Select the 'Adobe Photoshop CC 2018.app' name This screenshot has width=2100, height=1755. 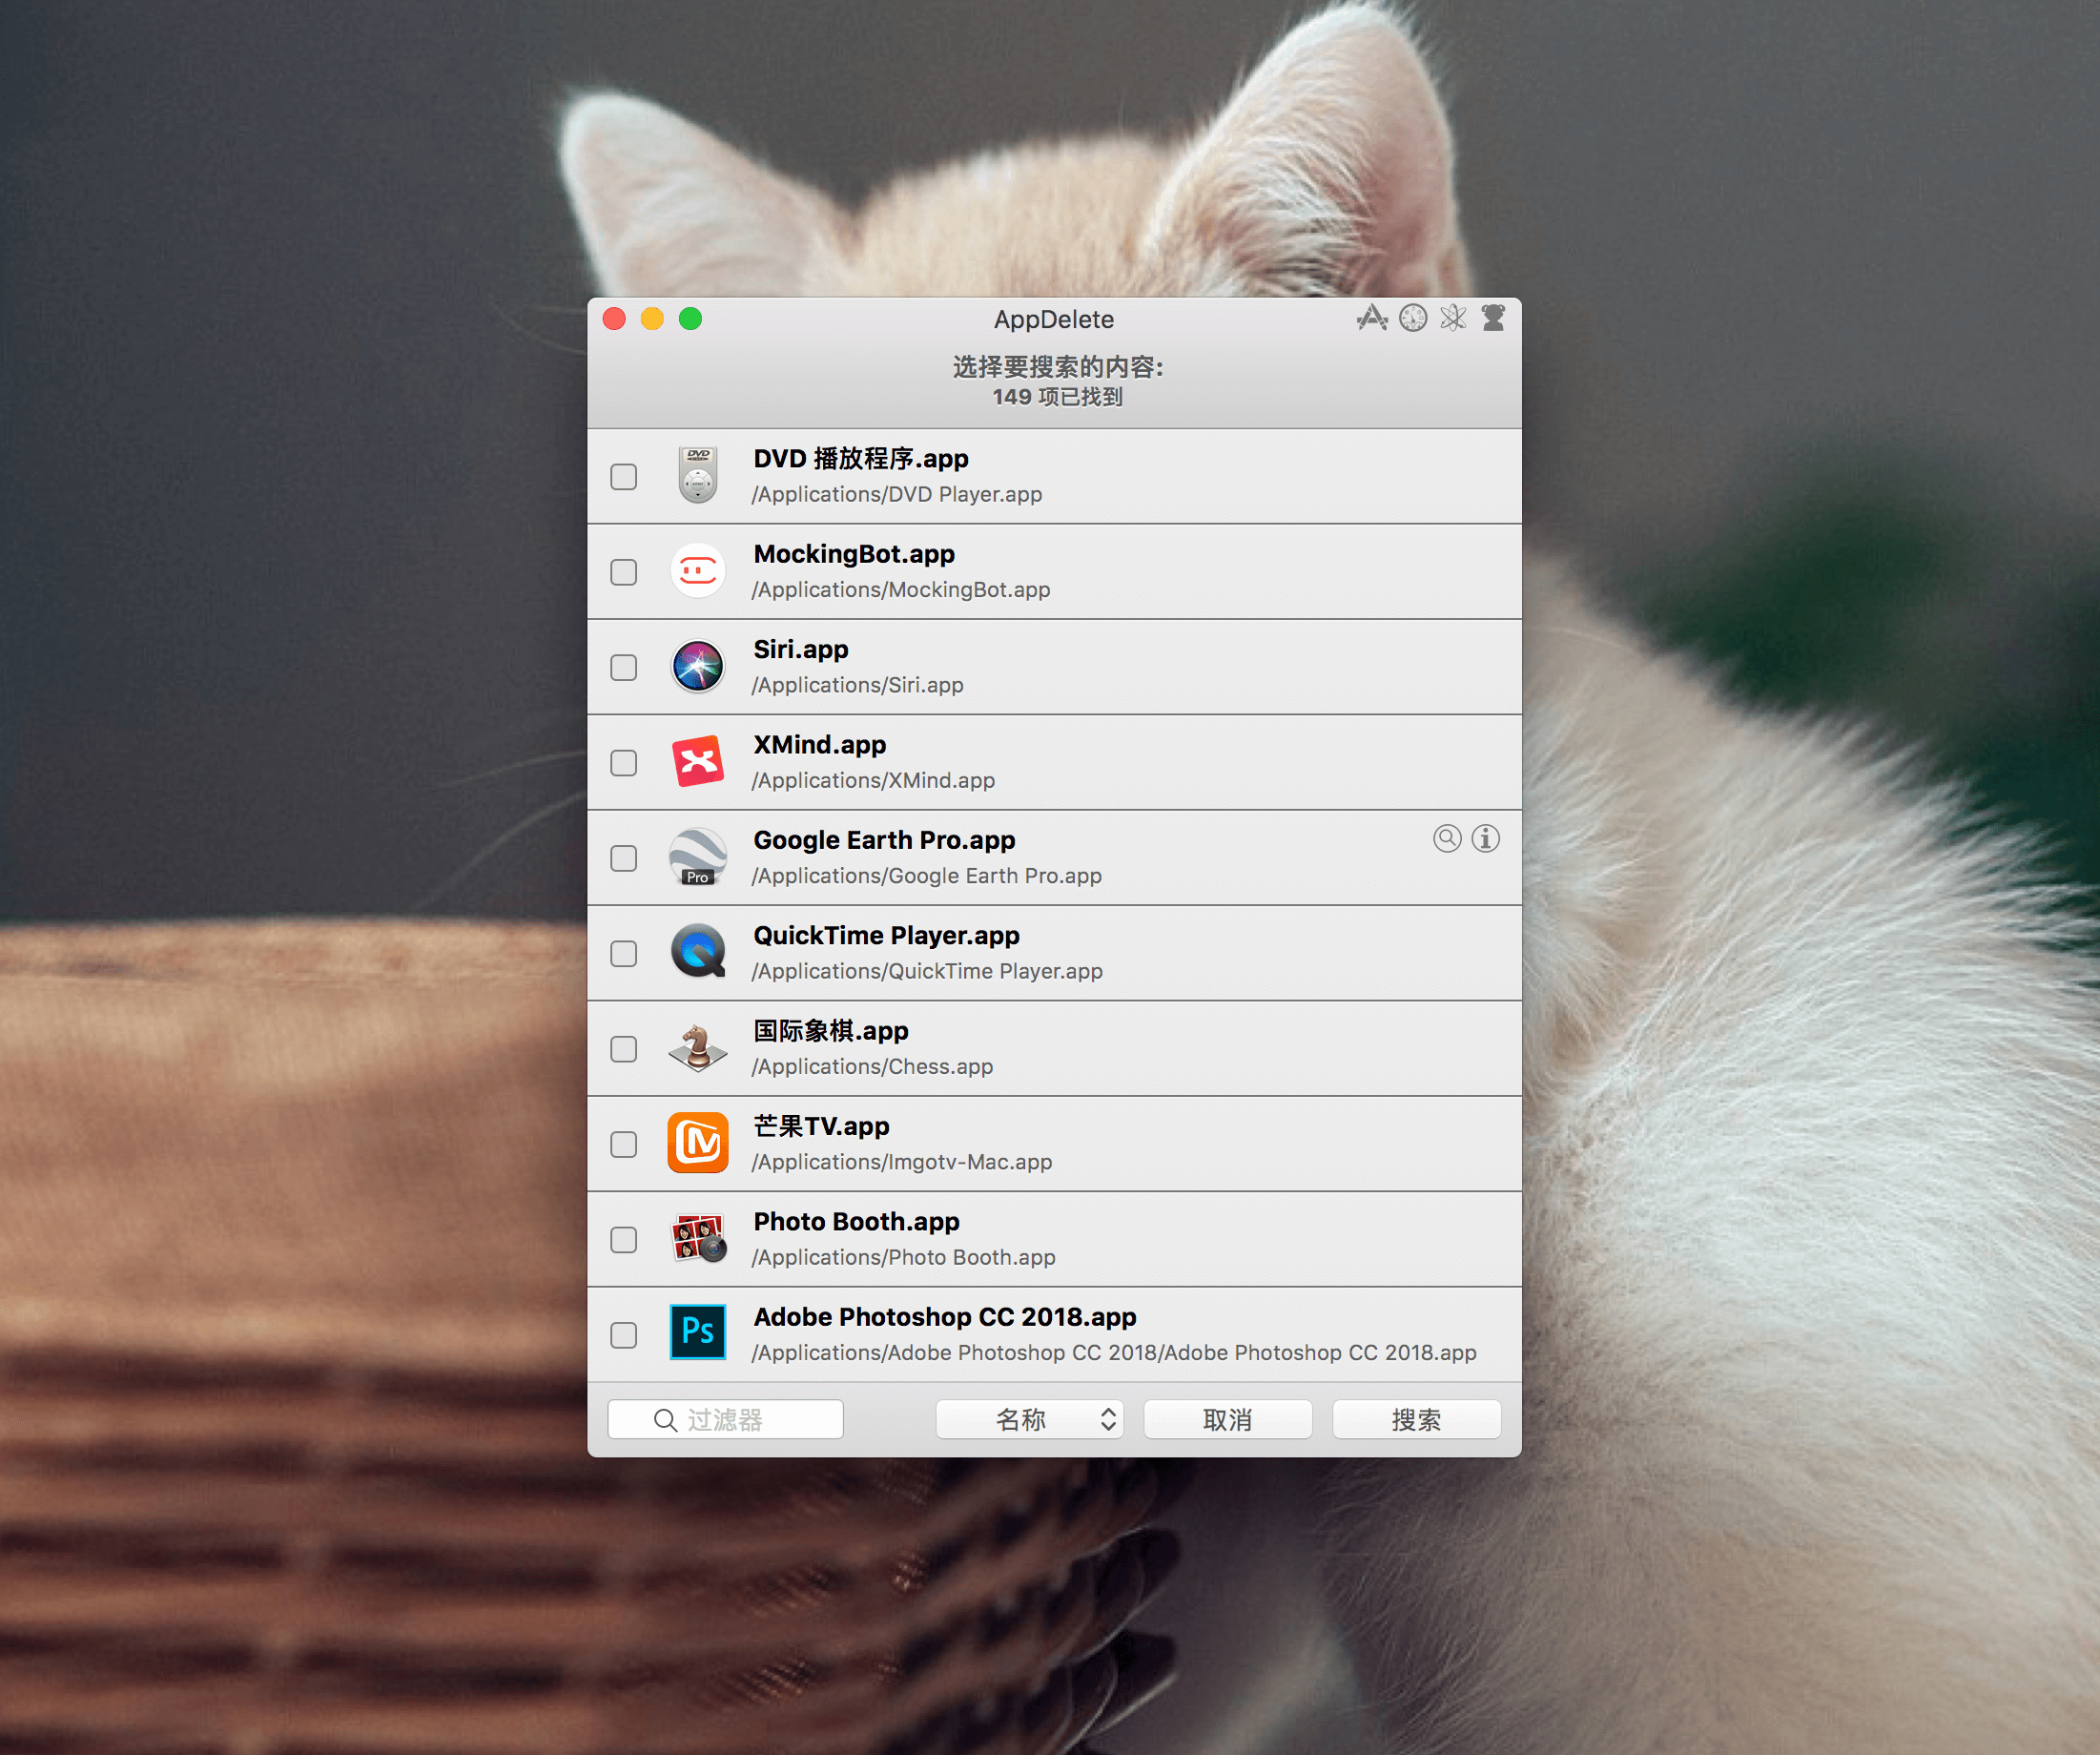945,1317
